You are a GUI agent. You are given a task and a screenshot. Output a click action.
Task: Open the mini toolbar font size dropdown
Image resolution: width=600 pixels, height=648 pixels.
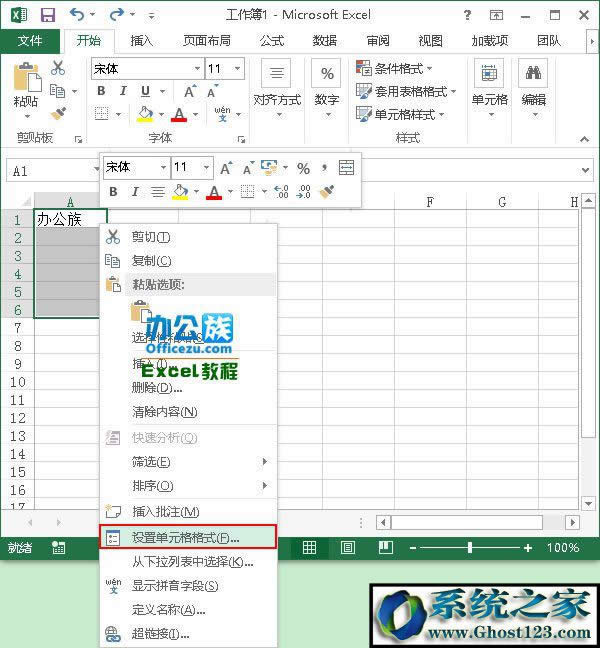pyautogui.click(x=206, y=168)
